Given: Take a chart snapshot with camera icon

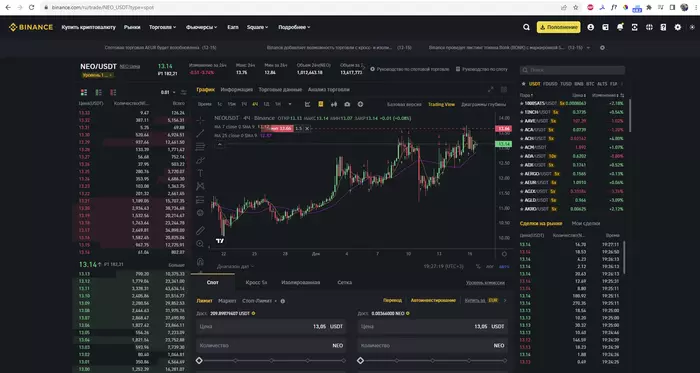Looking at the screenshot, I should (347, 104).
